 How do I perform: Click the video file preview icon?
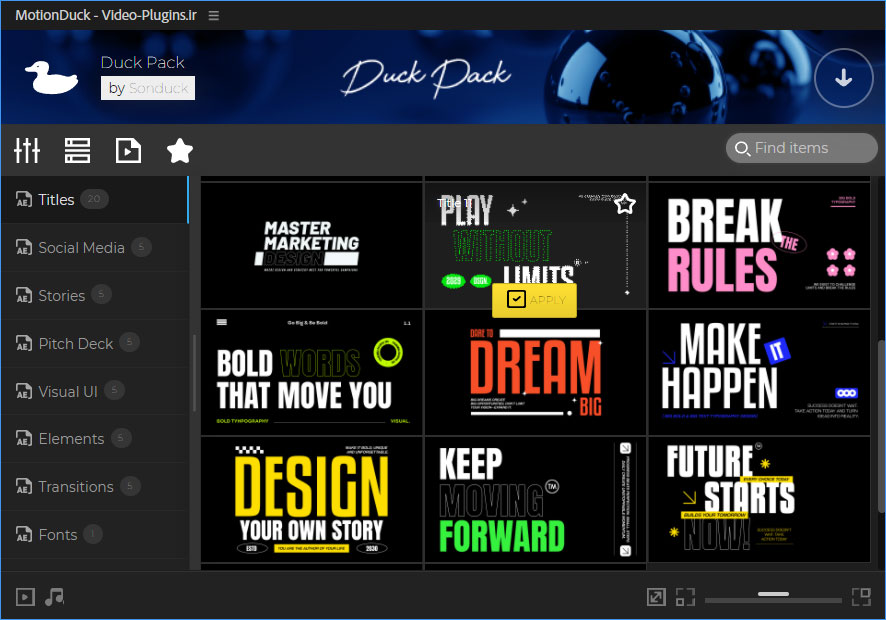tap(128, 150)
